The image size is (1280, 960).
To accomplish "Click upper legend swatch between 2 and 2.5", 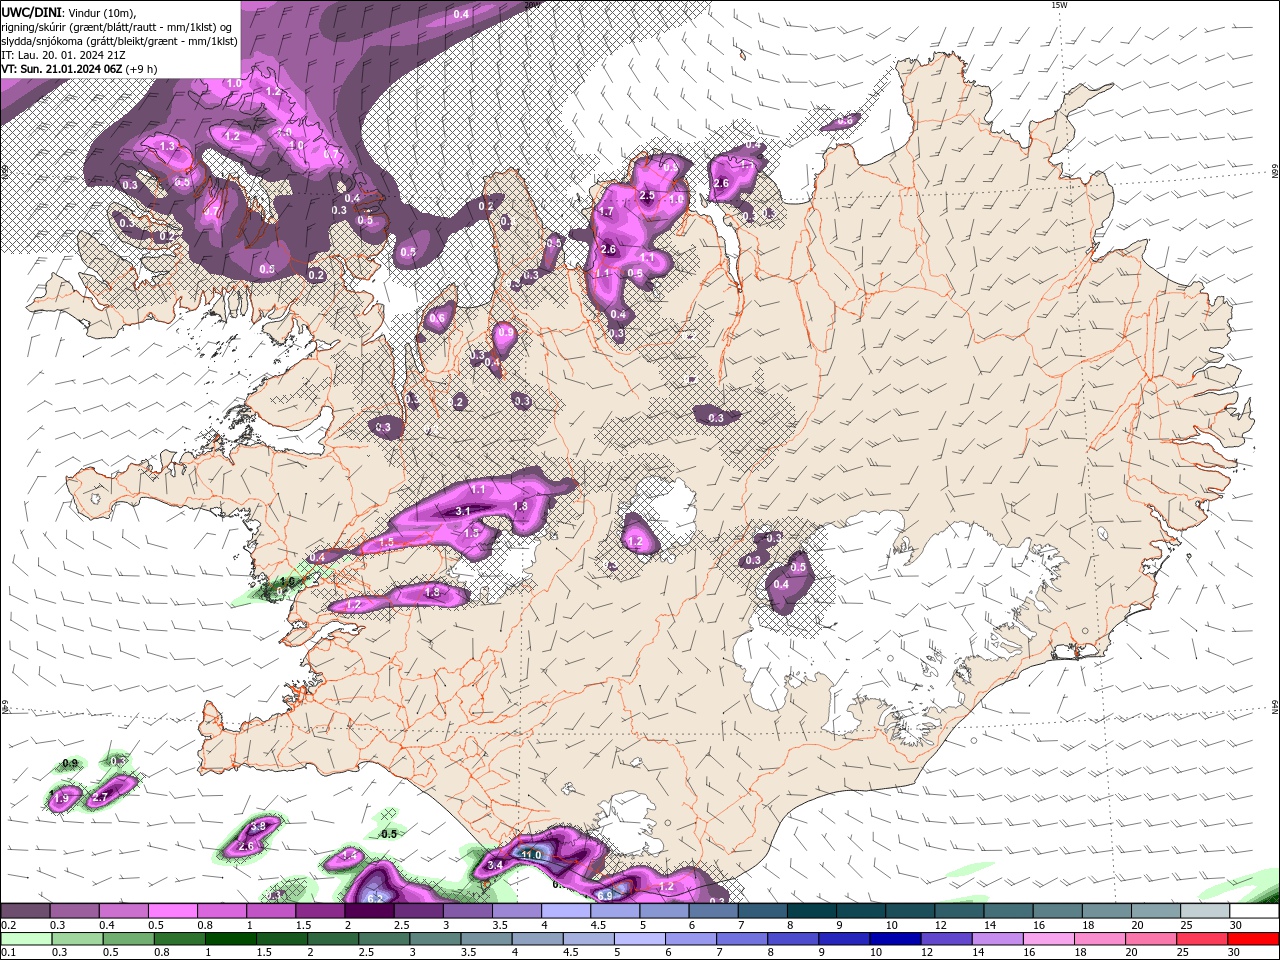I will (x=369, y=911).
